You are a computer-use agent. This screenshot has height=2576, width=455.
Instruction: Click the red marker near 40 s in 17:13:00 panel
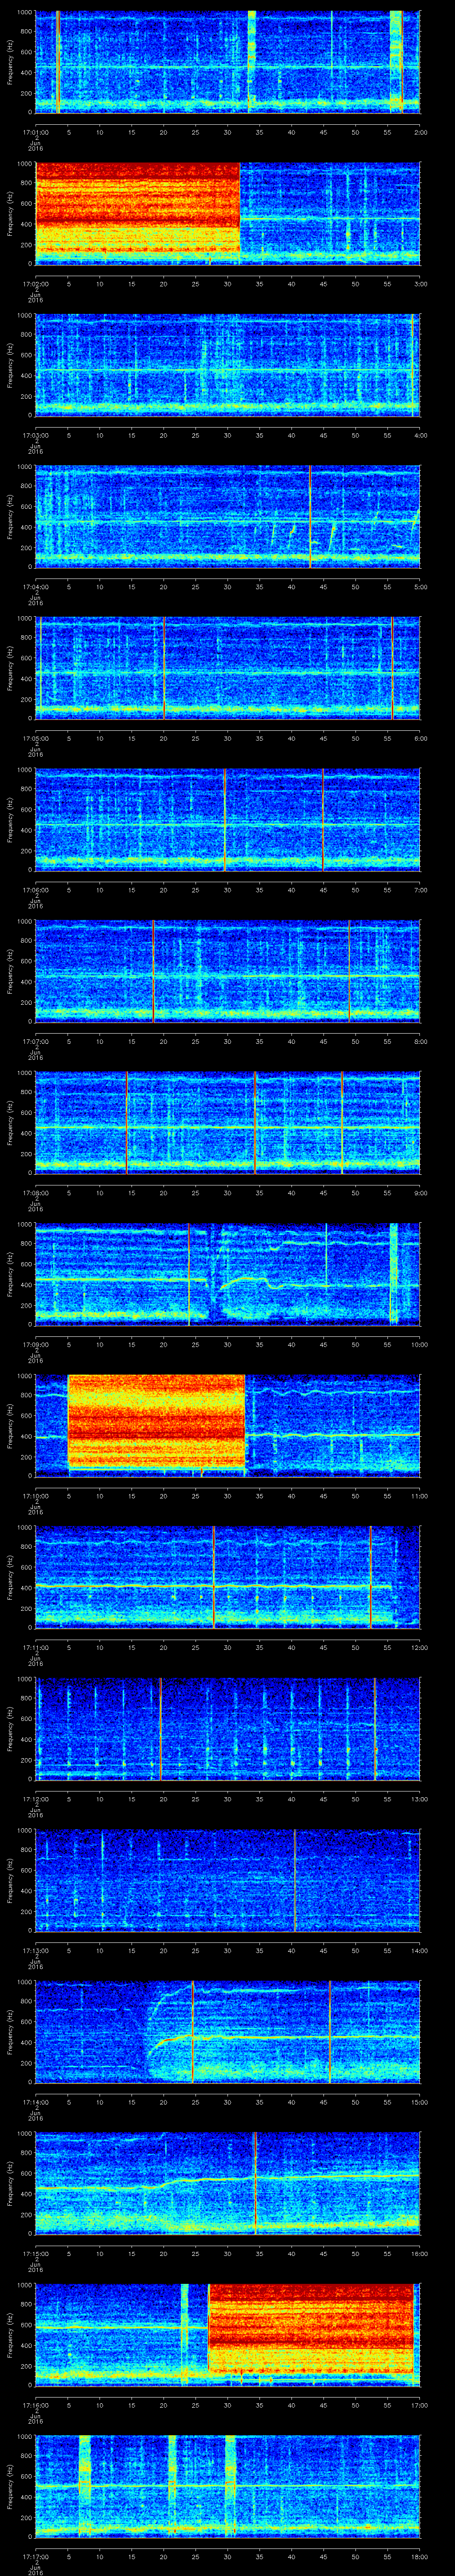click(x=295, y=1881)
